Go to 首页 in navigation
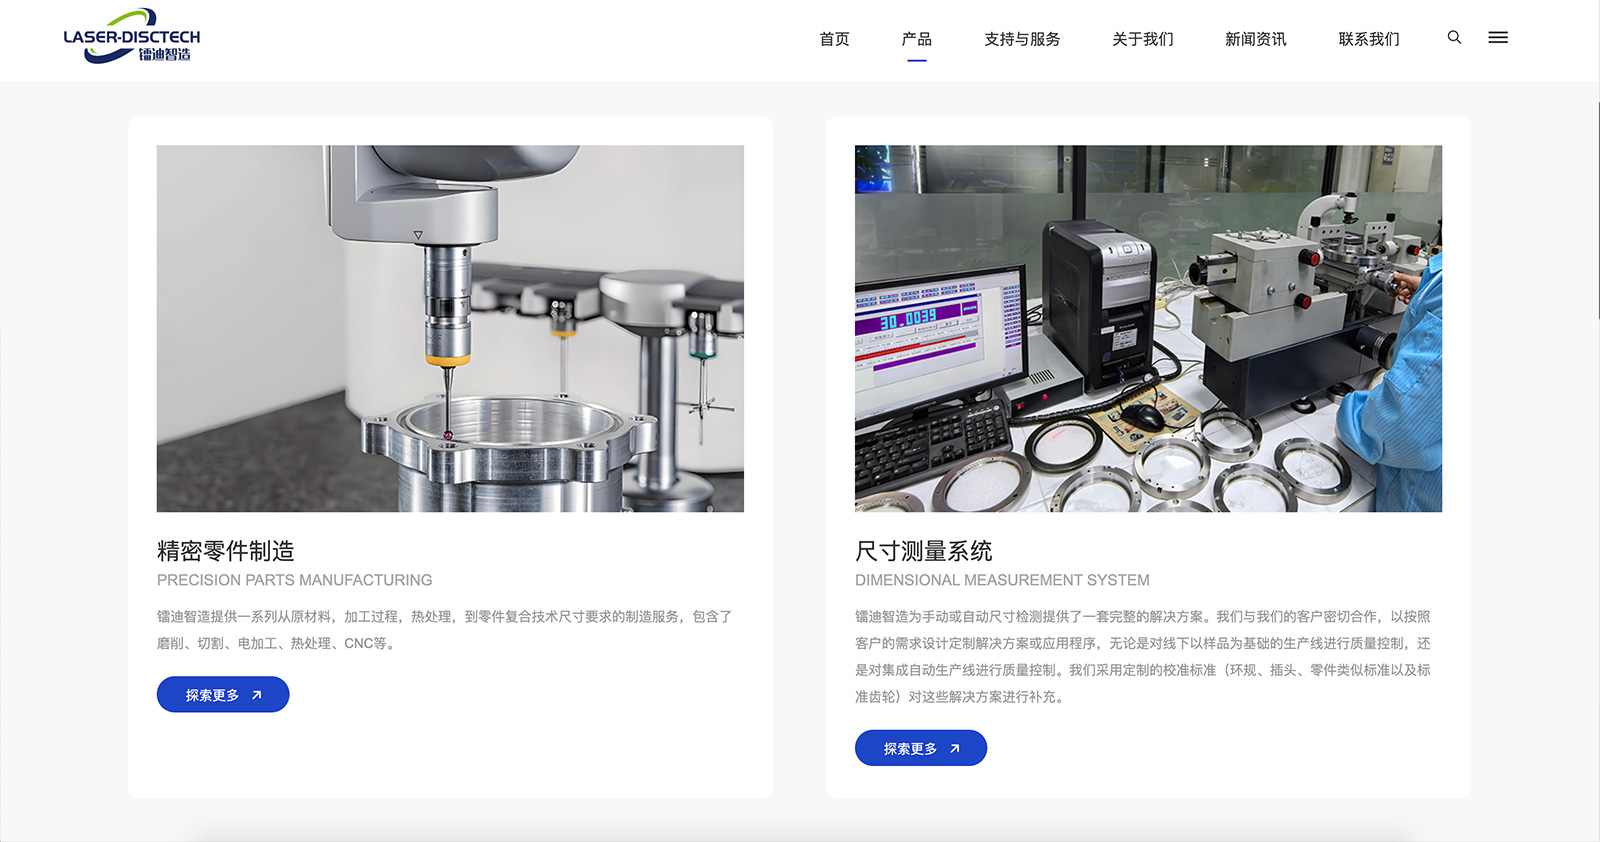1600x842 pixels. (834, 39)
